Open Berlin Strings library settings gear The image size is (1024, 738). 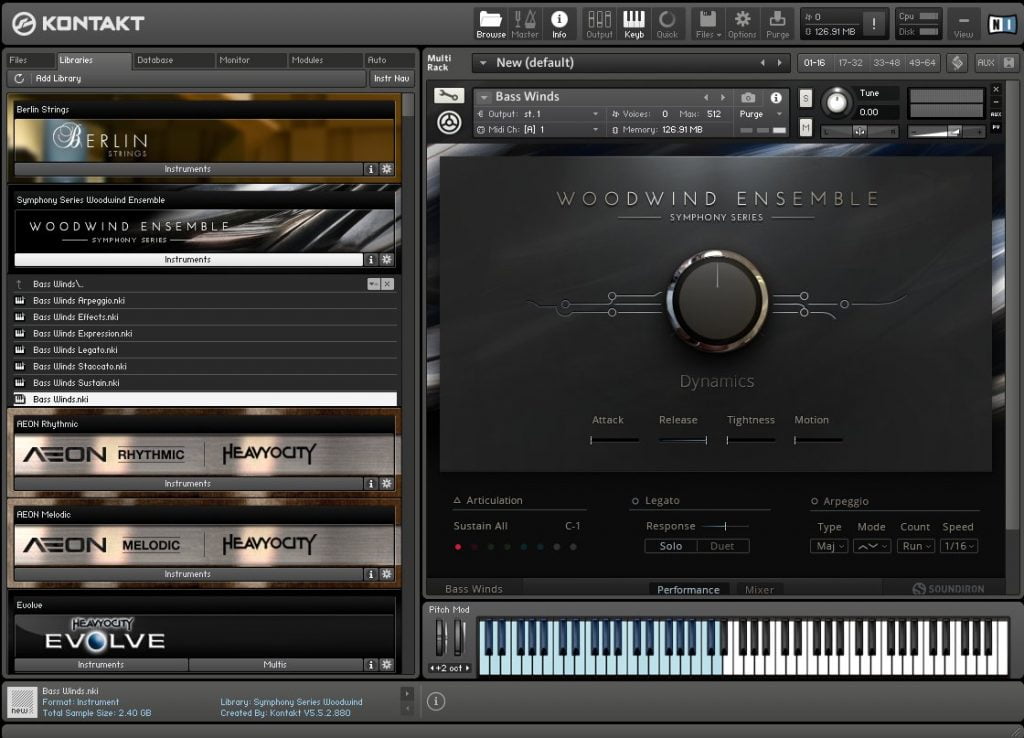coord(387,169)
